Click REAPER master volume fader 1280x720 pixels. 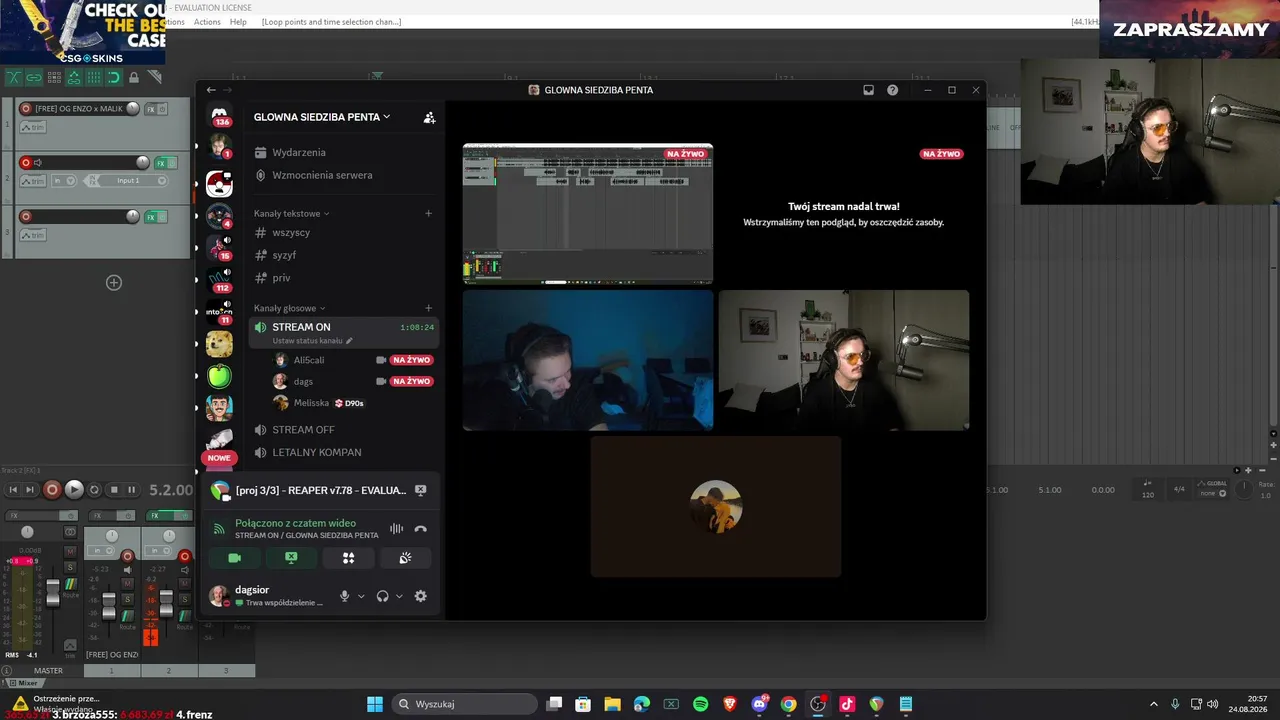click(x=53, y=593)
